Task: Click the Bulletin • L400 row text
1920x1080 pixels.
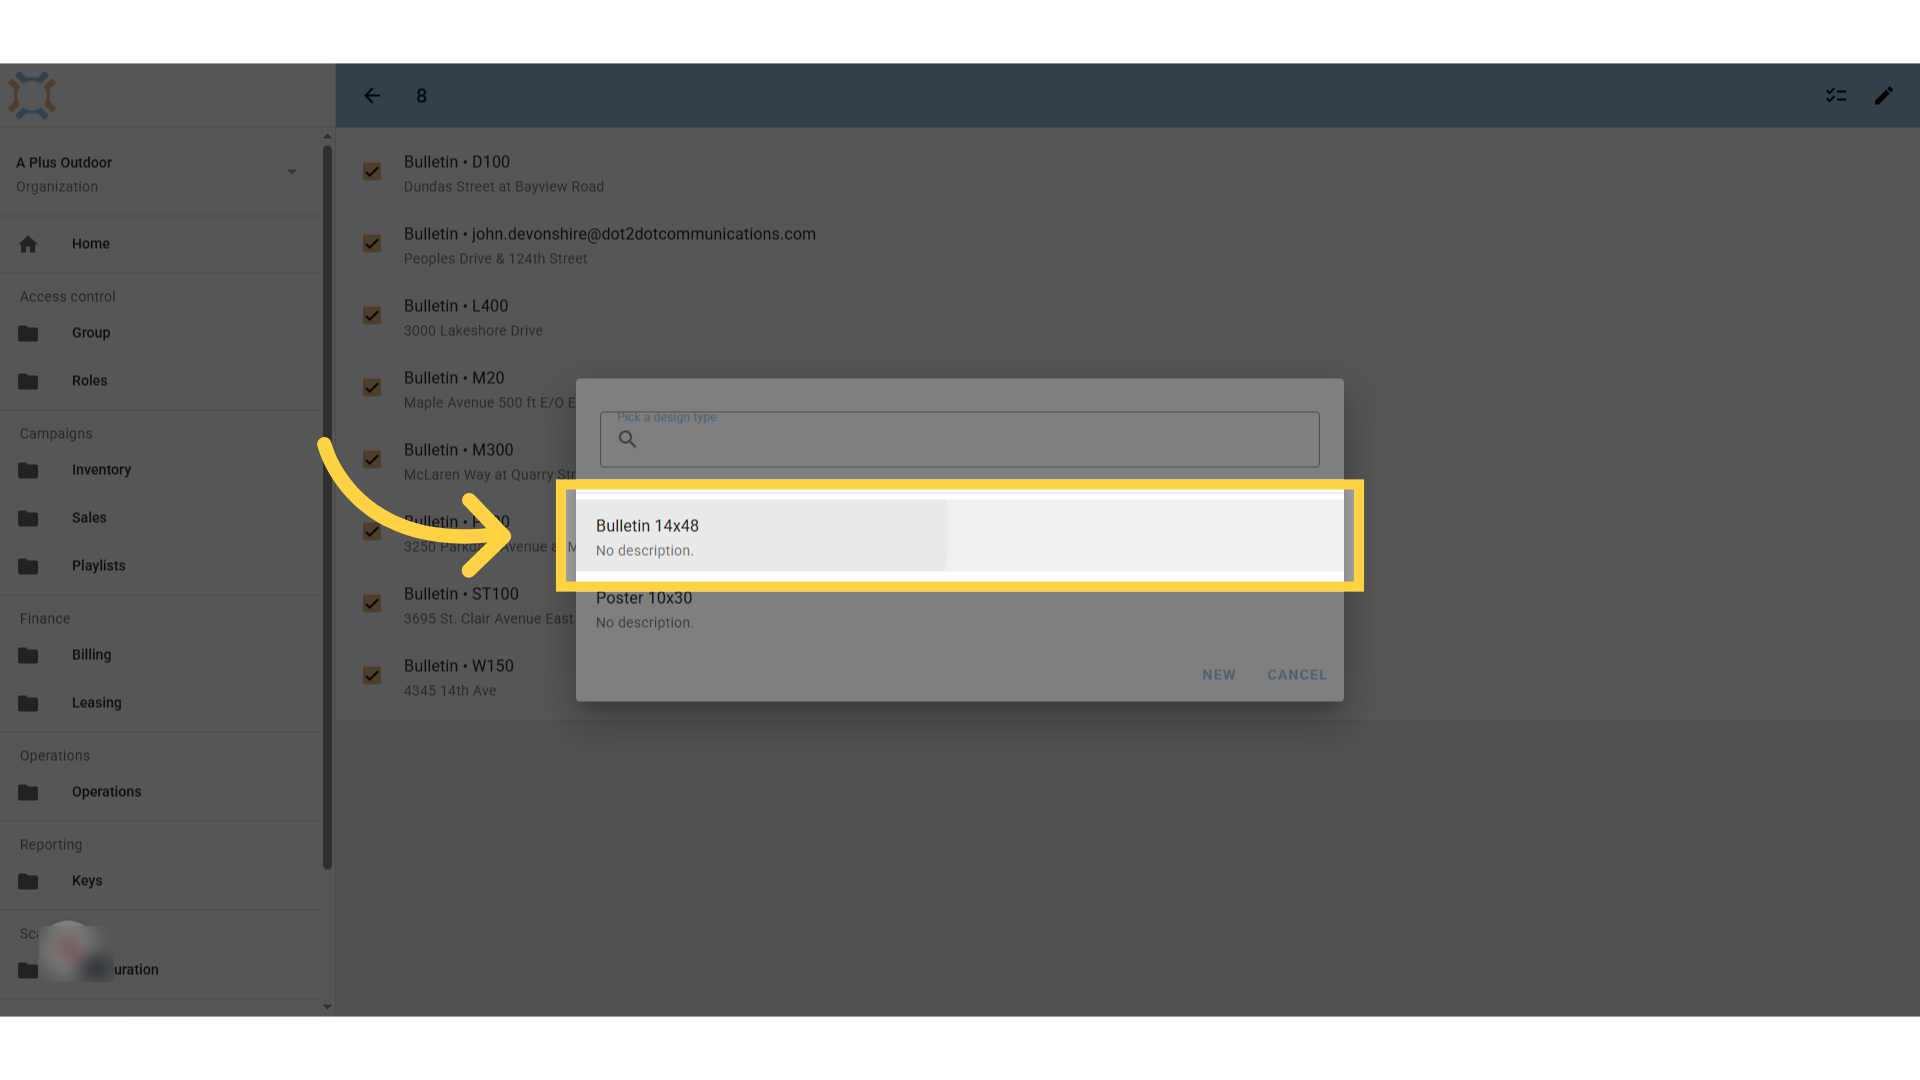Action: pos(456,306)
